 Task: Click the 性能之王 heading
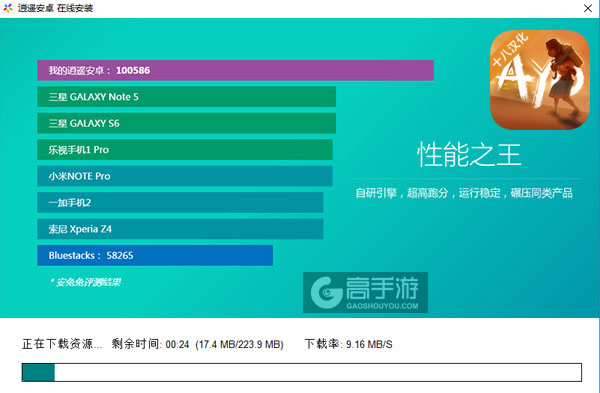pos(469,155)
